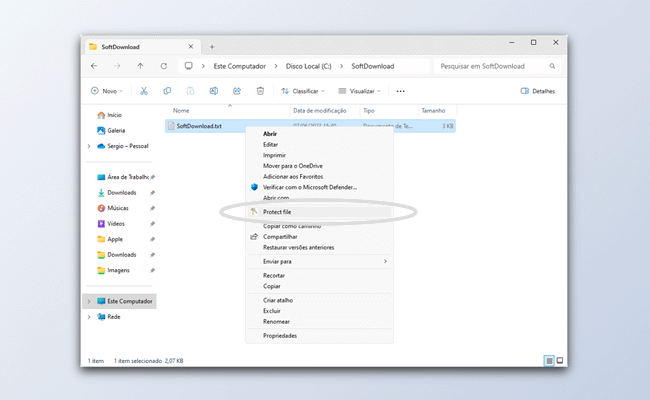Toggle the Detalhes pane button
Screen dimensions: 650x400
537,91
